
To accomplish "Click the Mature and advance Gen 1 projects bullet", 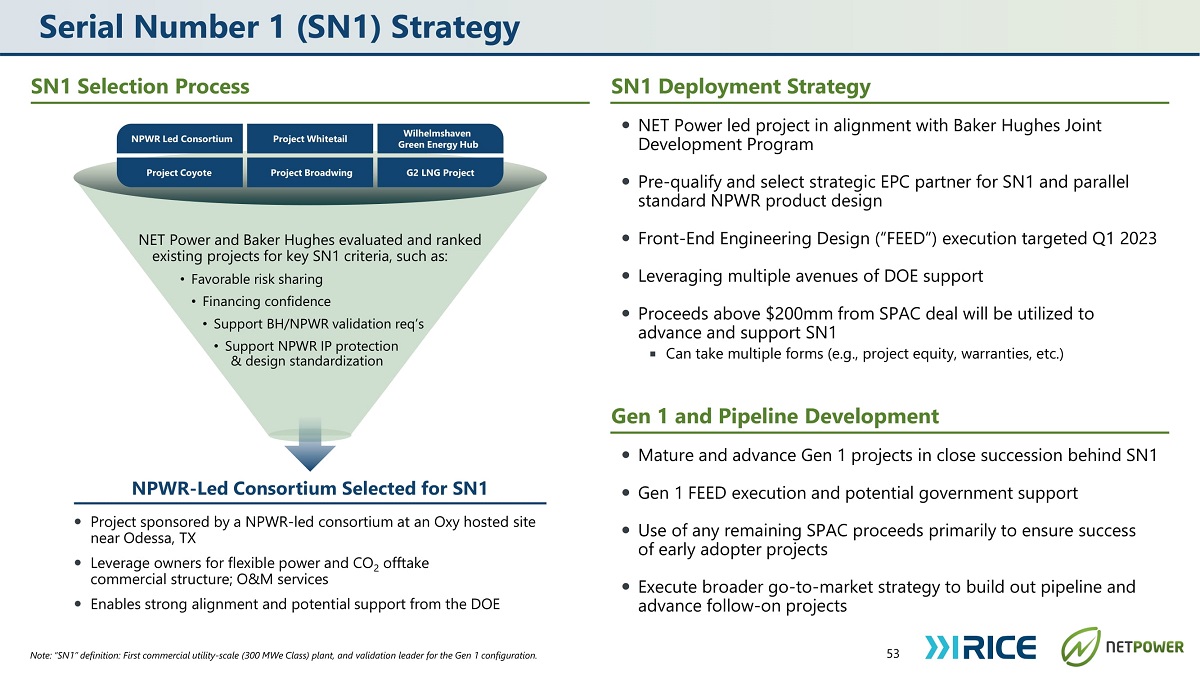I will pos(888,456).
